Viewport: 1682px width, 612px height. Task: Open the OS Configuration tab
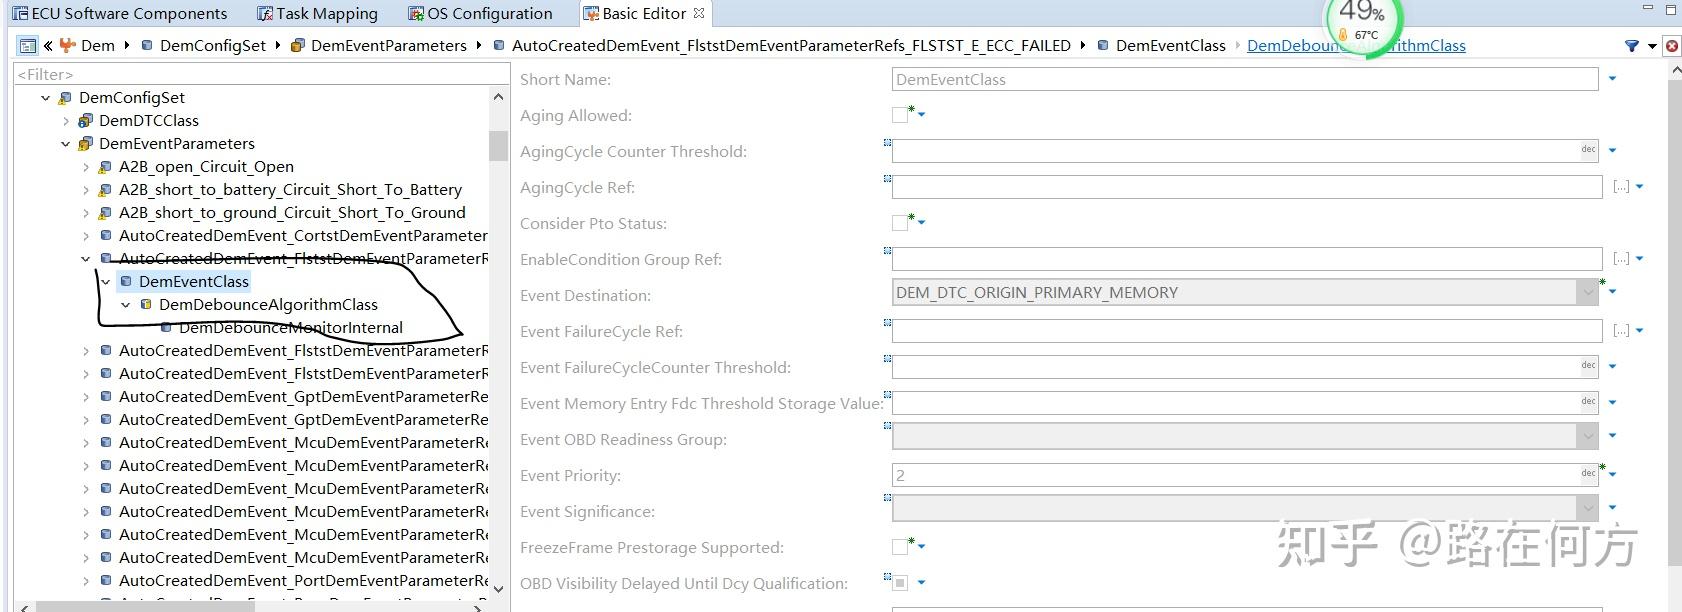point(480,13)
